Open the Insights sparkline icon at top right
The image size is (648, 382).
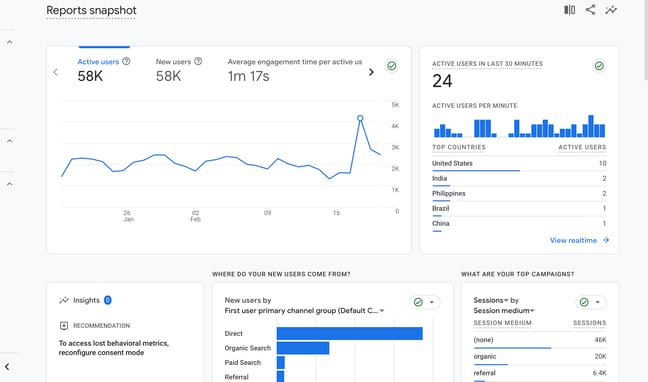(x=611, y=10)
